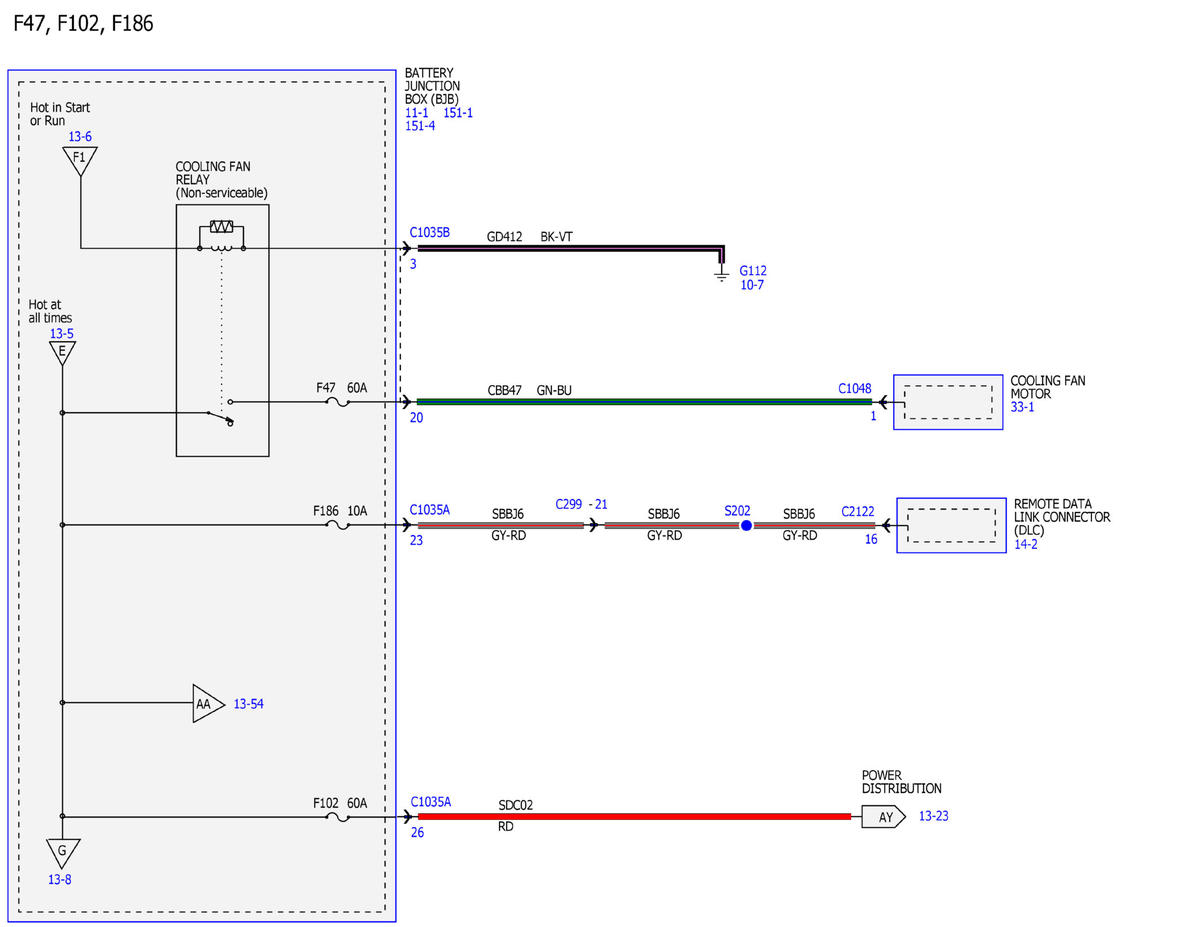Click the AY power distribution arrow
The height and width of the screenshot is (927, 1200).
(x=884, y=816)
